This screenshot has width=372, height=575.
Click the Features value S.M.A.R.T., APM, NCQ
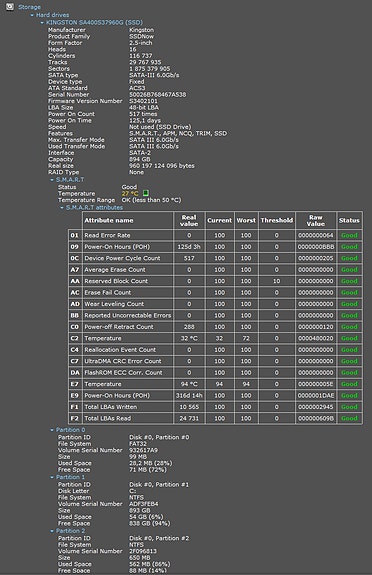(x=178, y=133)
